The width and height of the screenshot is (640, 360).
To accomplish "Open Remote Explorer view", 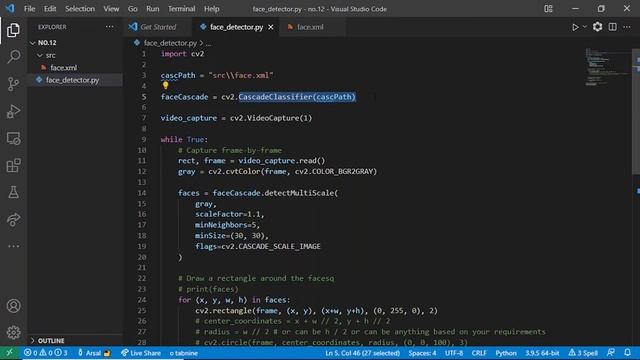I will coord(13,138).
